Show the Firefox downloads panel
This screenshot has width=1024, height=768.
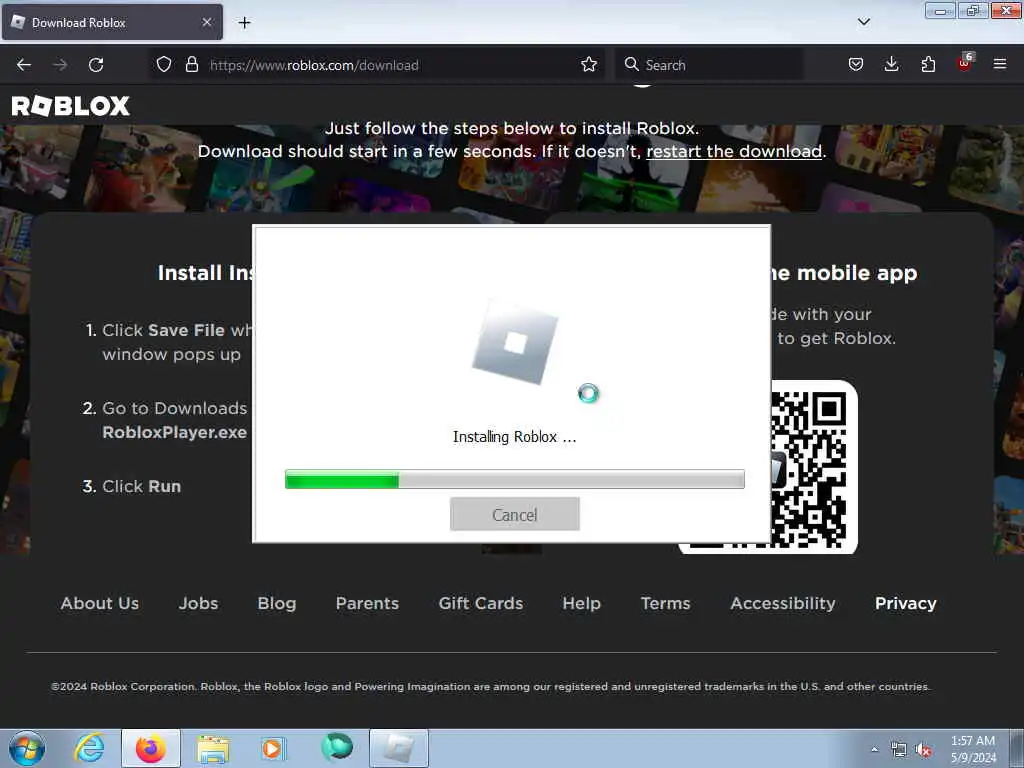click(891, 64)
